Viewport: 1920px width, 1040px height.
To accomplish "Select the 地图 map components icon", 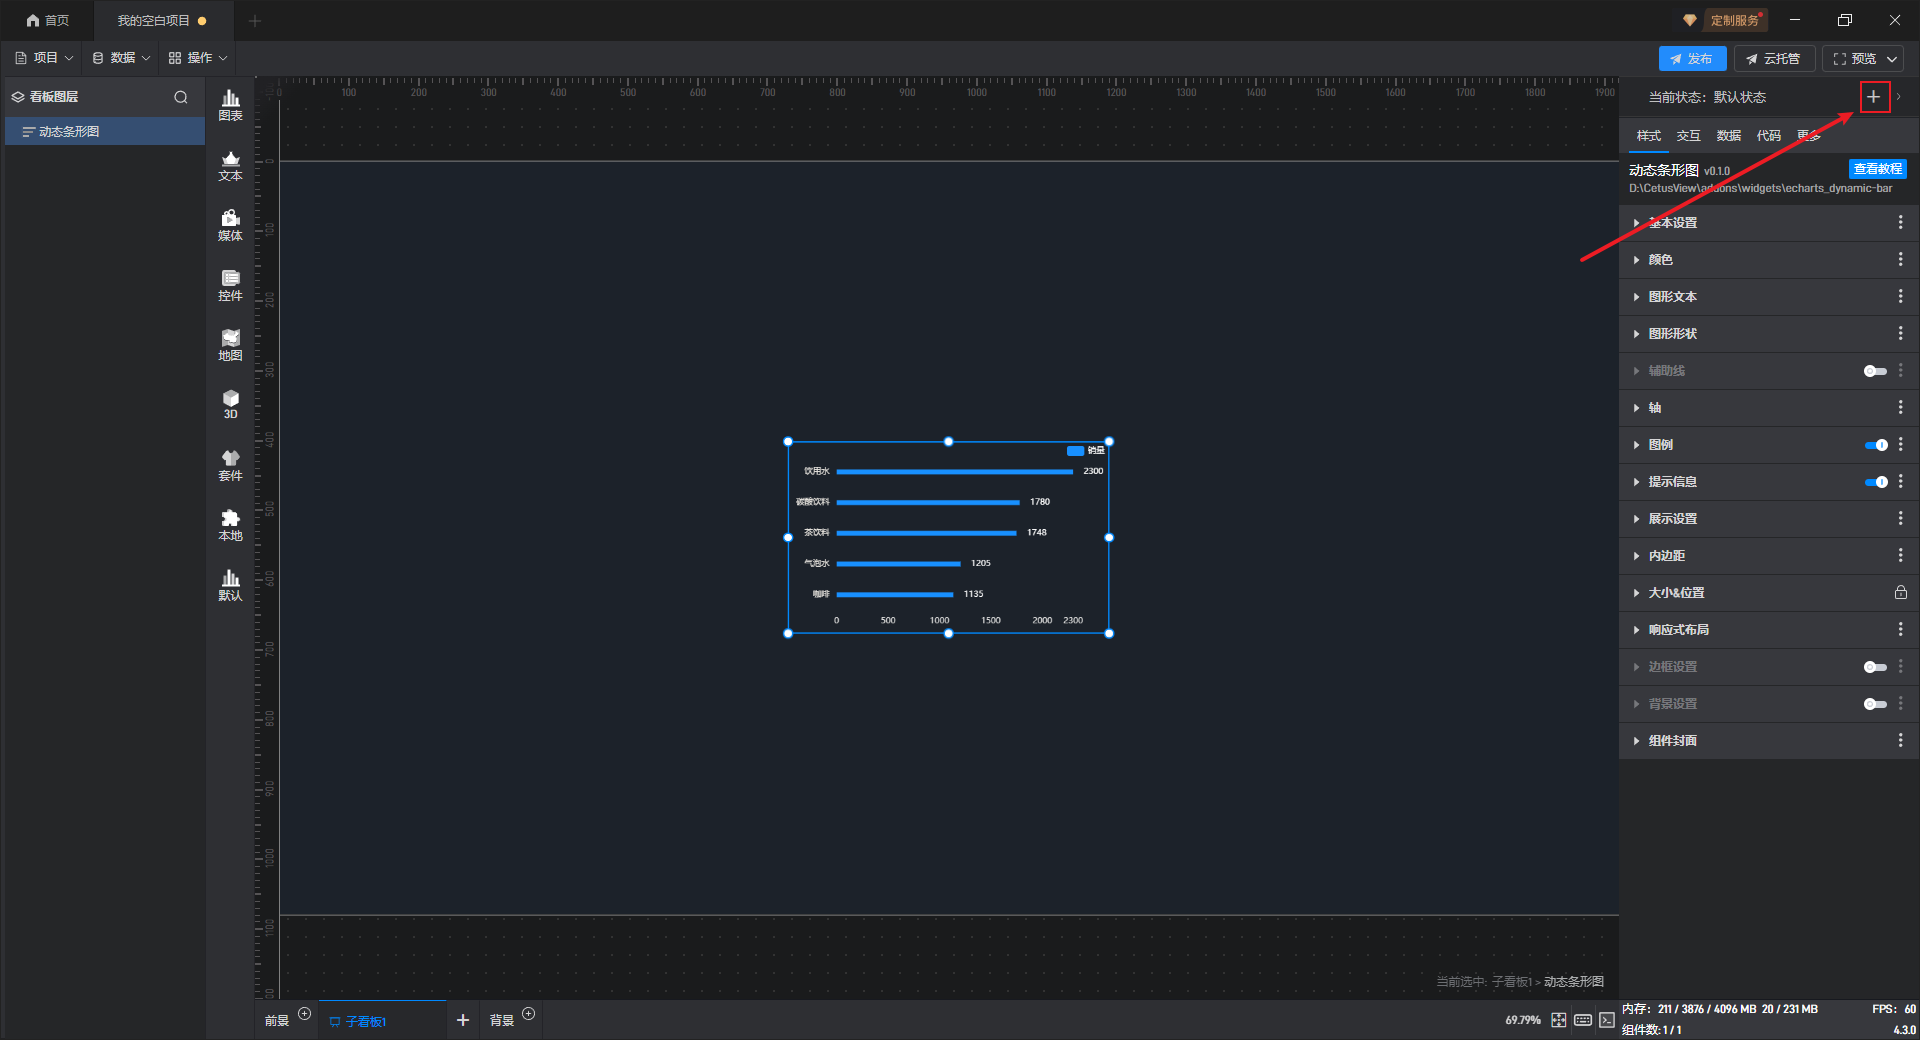I will [x=230, y=345].
